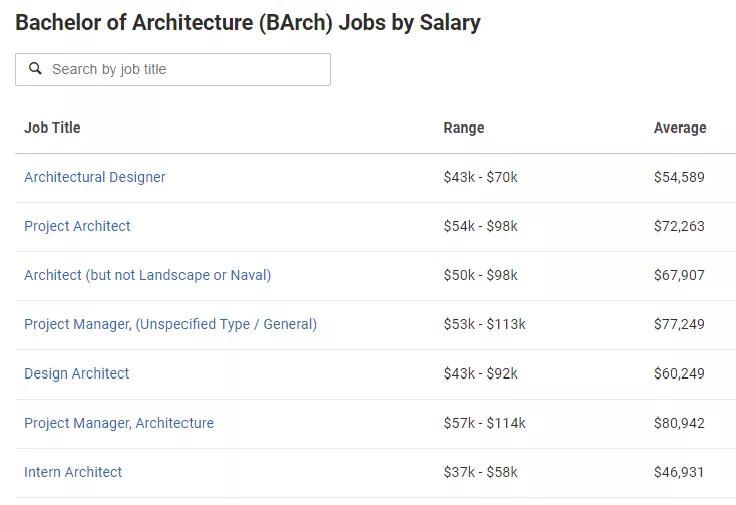
Task: Click the Bachelor of Architecture Jobs heading
Action: point(248,23)
